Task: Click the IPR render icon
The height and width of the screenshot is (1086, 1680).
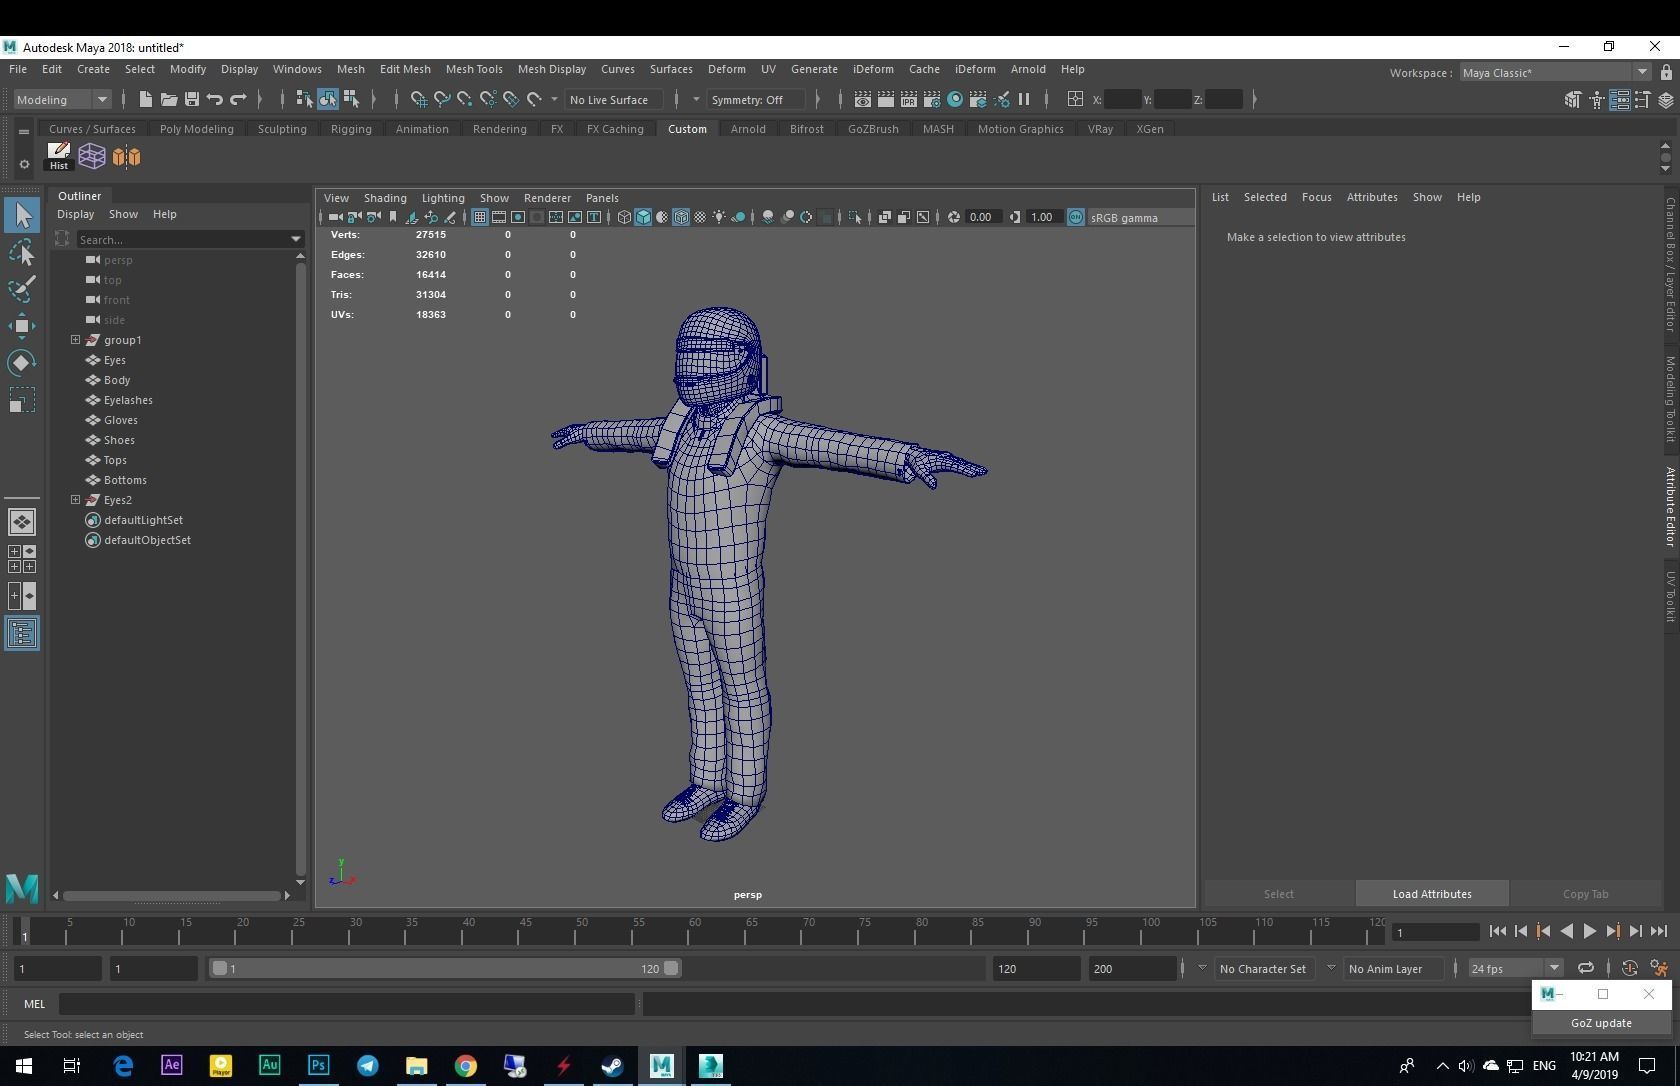Action: click(x=909, y=99)
